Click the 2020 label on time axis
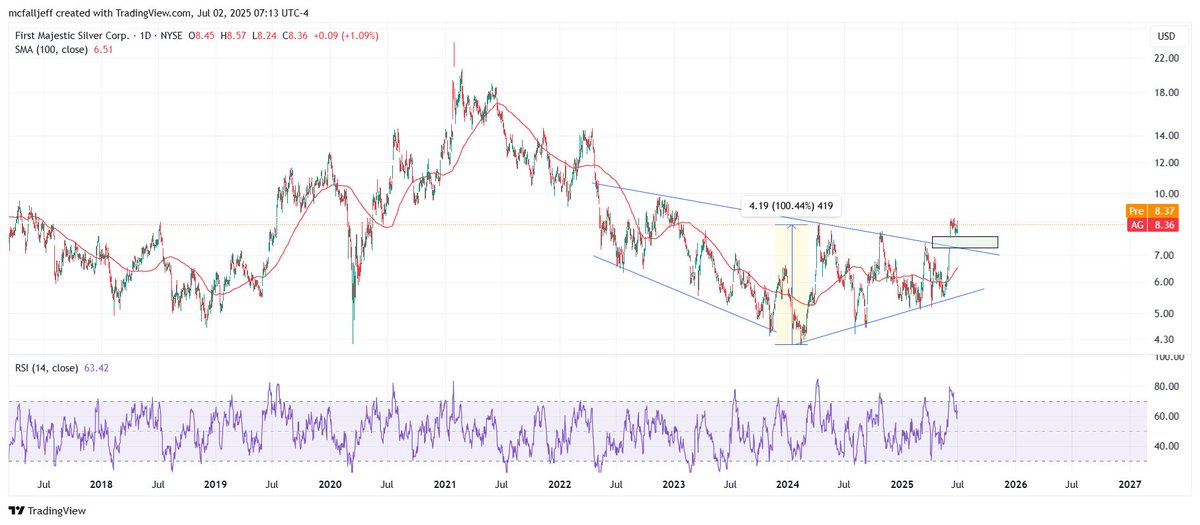This screenshot has height=525, width=1200. pyautogui.click(x=331, y=483)
